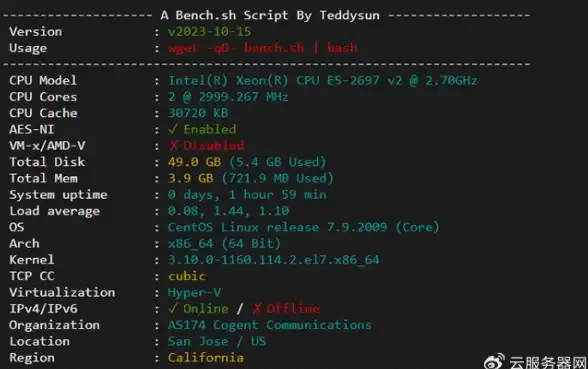Click the 30720 KB cache value
Viewport: 588px width, 369px height.
coord(198,113)
